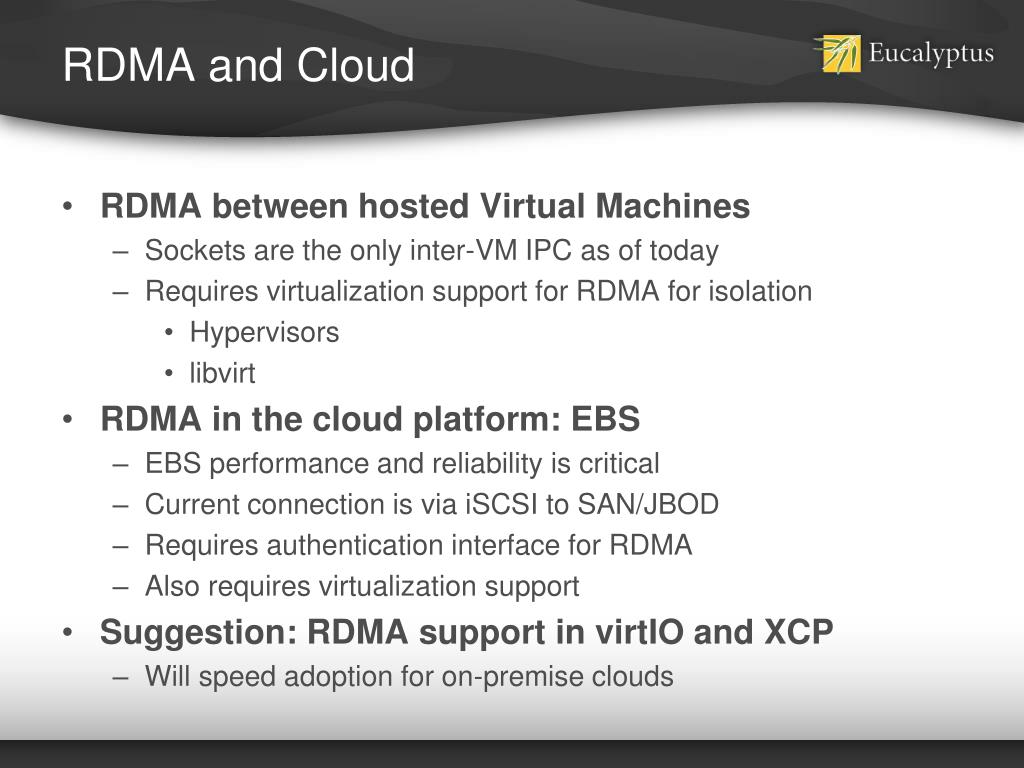Select heading RDMA in the cloud platform: EBS

[370, 419]
